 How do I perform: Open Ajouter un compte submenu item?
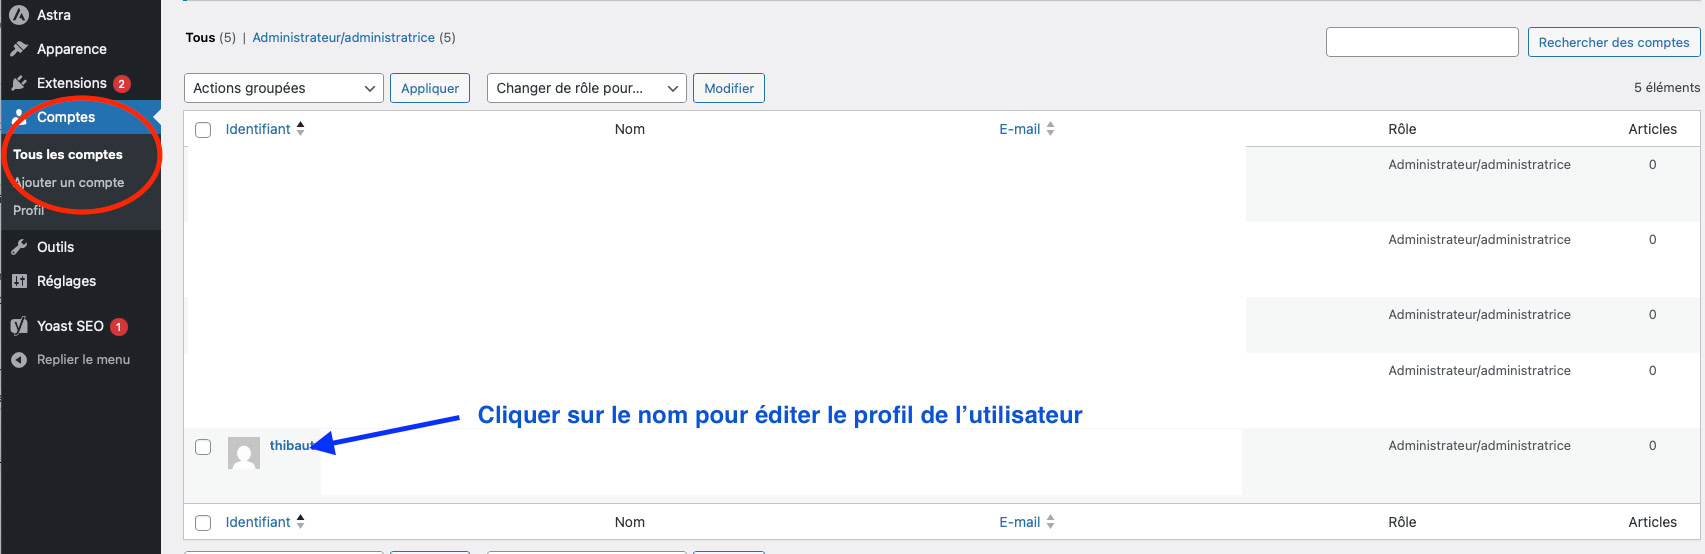(70, 183)
